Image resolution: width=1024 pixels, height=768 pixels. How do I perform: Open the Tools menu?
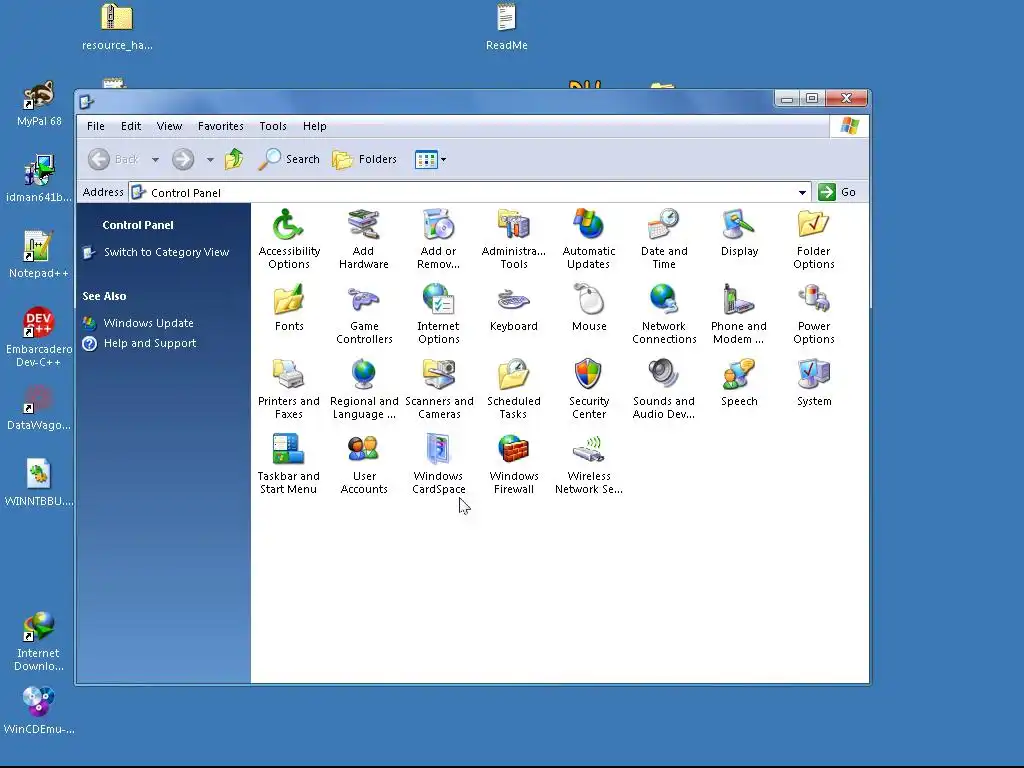pyautogui.click(x=273, y=126)
